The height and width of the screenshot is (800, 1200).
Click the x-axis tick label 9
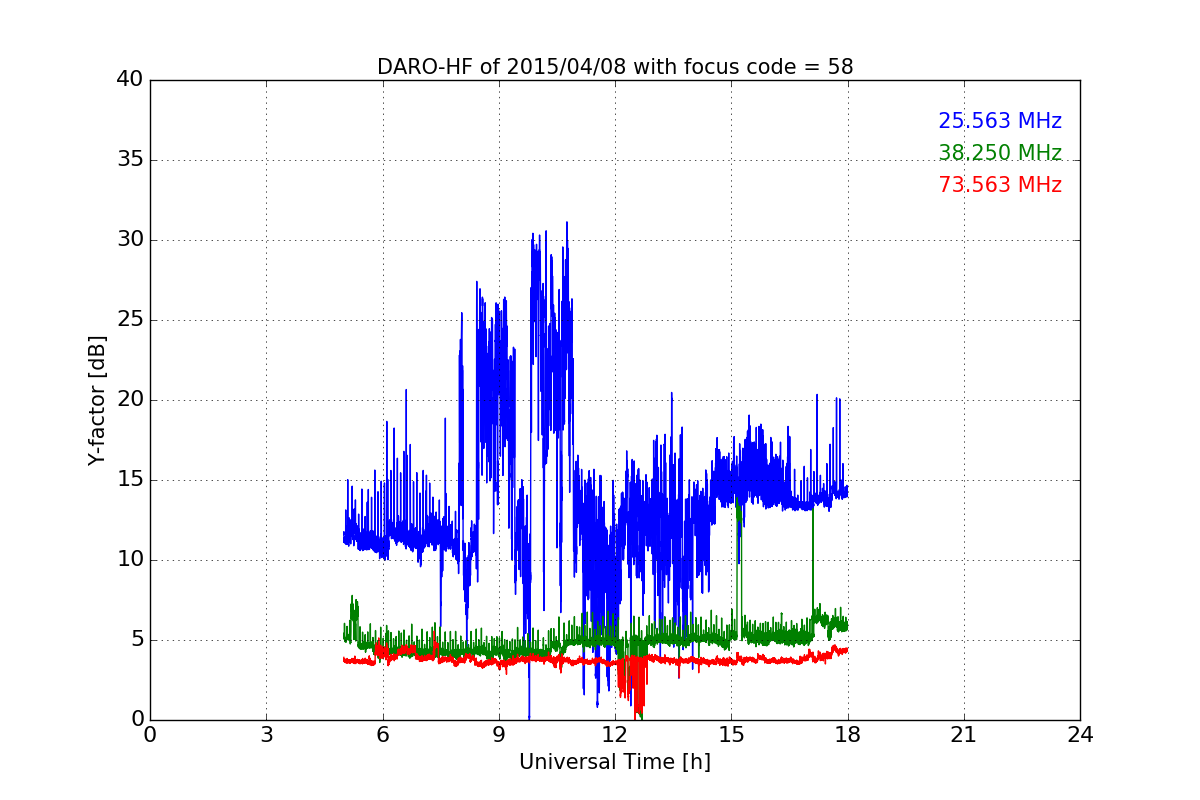pyautogui.click(x=499, y=735)
